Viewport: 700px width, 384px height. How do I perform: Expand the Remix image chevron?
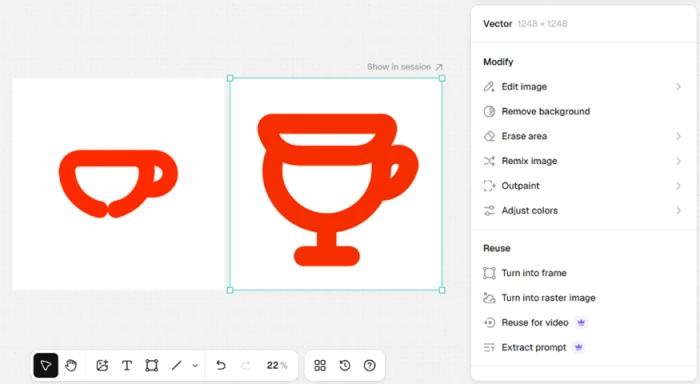click(x=679, y=161)
